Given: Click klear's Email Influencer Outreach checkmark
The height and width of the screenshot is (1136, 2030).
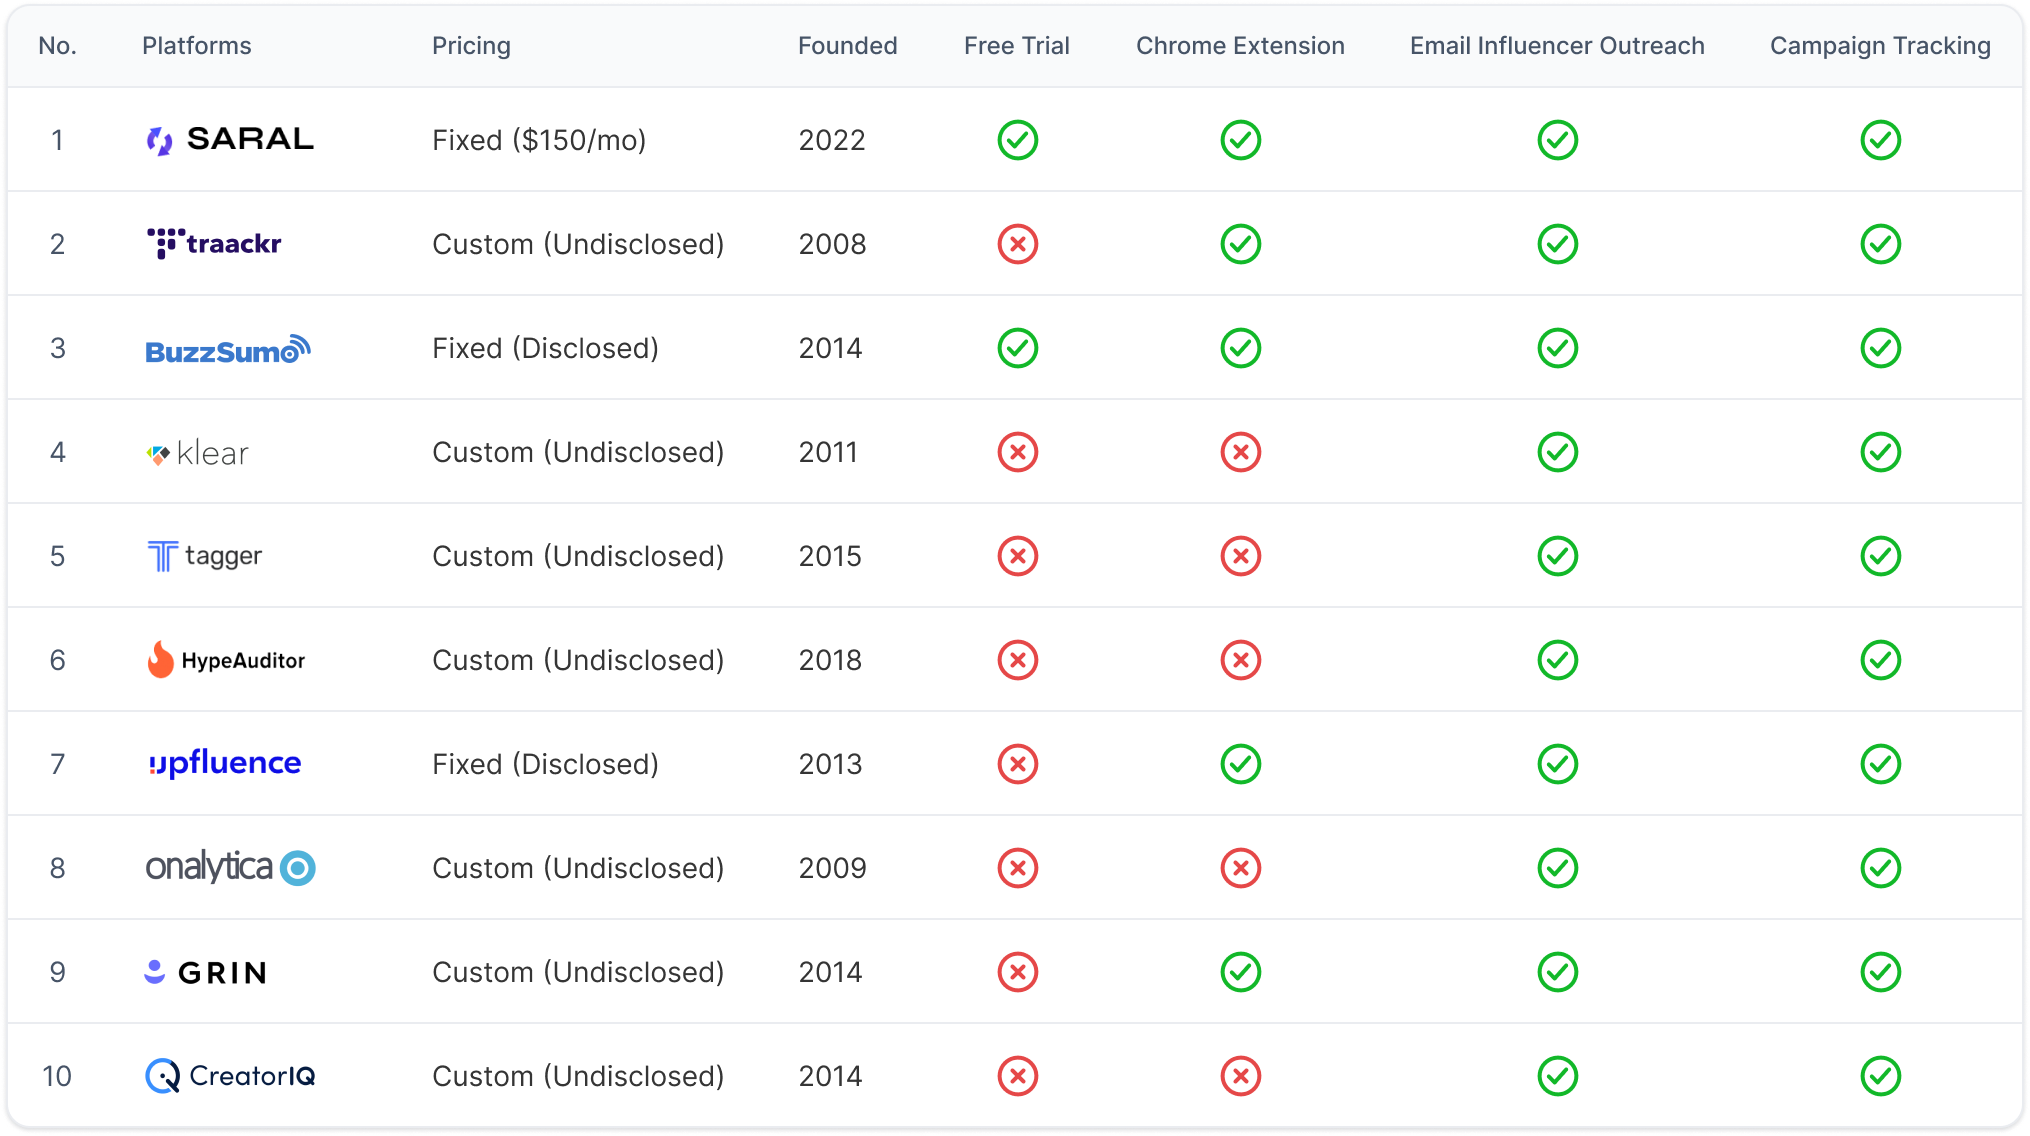Looking at the screenshot, I should [x=1558, y=452].
